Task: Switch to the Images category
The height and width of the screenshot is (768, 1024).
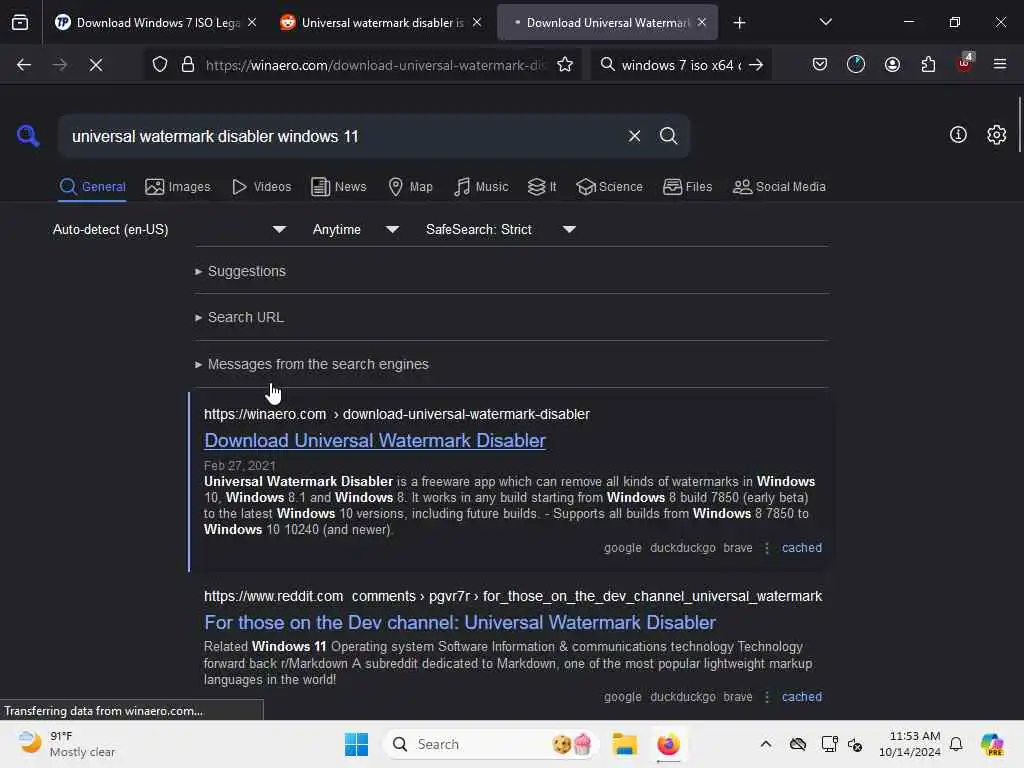Action: [178, 187]
